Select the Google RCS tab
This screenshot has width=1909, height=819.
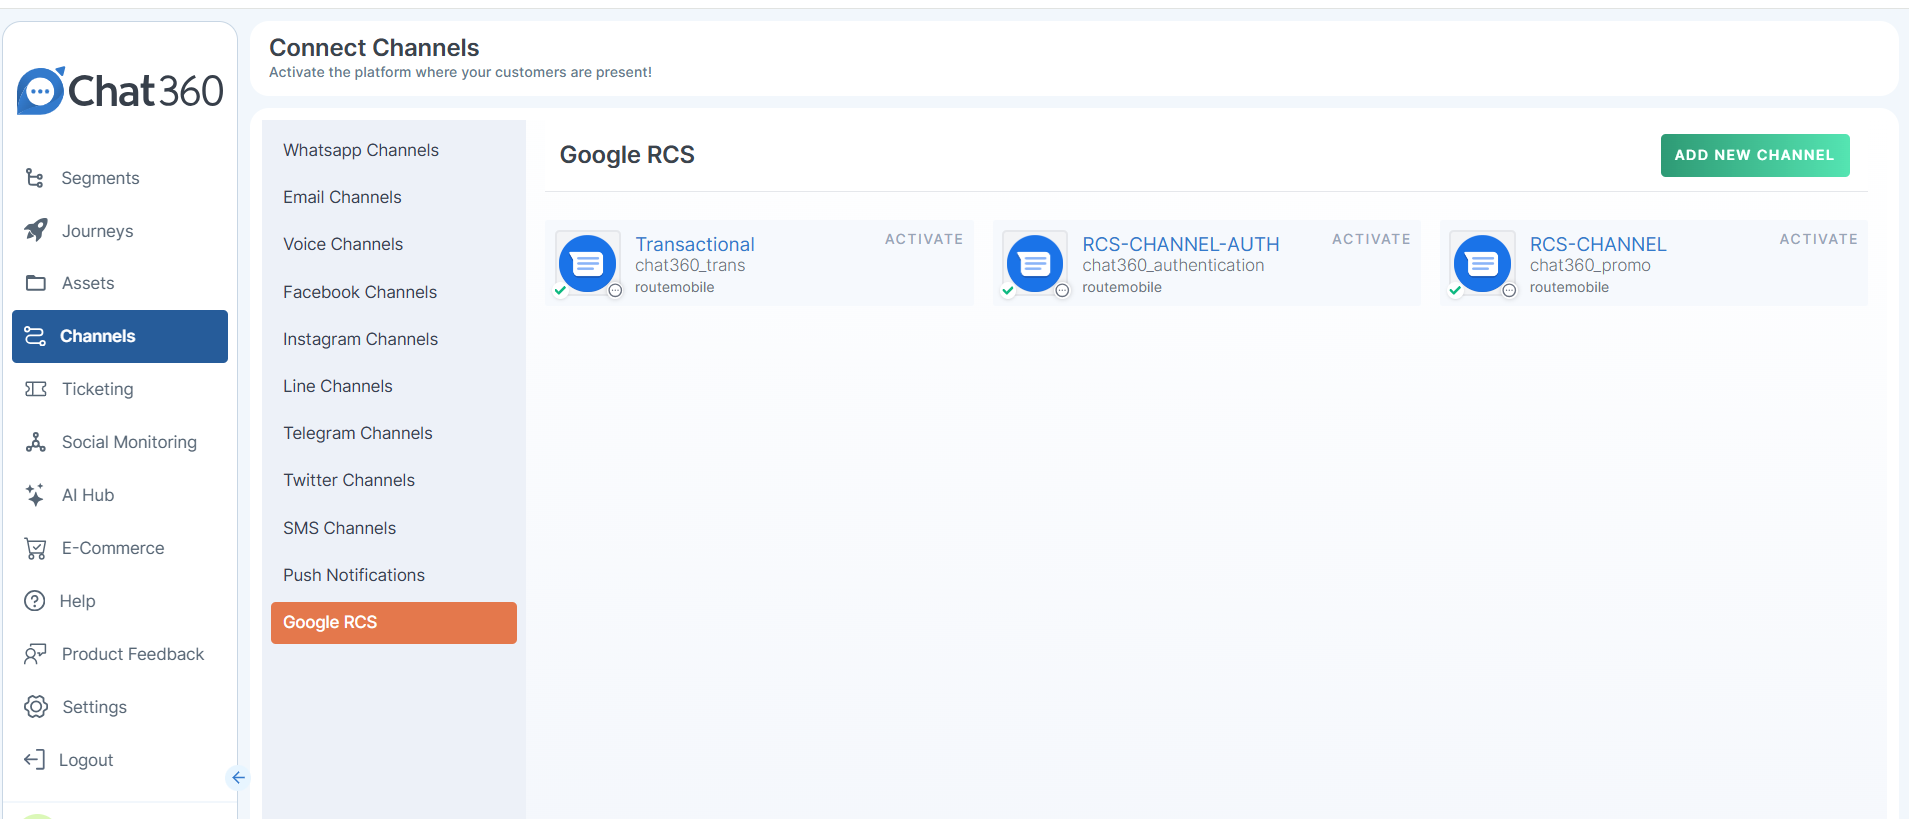coord(394,622)
